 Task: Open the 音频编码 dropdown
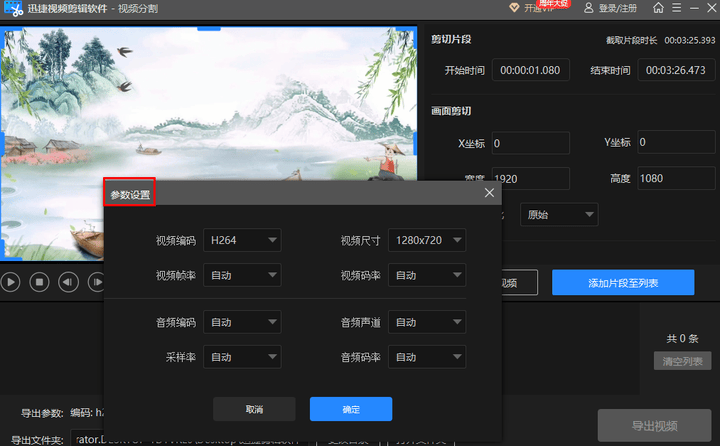(242, 322)
